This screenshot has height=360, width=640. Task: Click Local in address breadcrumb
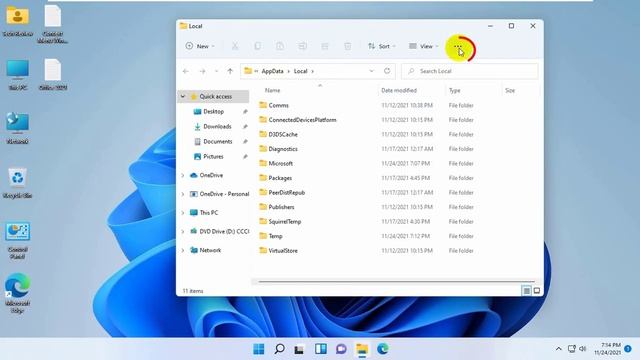pos(300,71)
